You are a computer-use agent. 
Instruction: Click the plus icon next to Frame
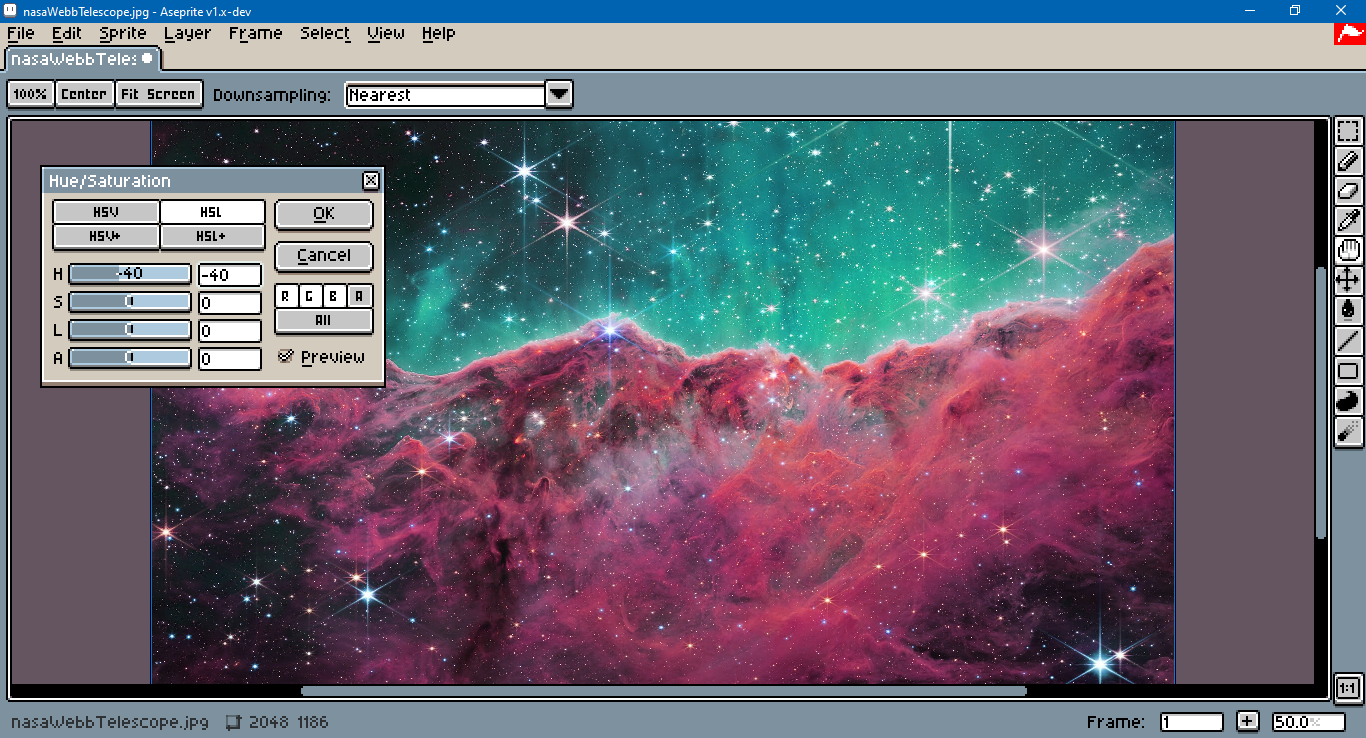pyautogui.click(x=1247, y=721)
